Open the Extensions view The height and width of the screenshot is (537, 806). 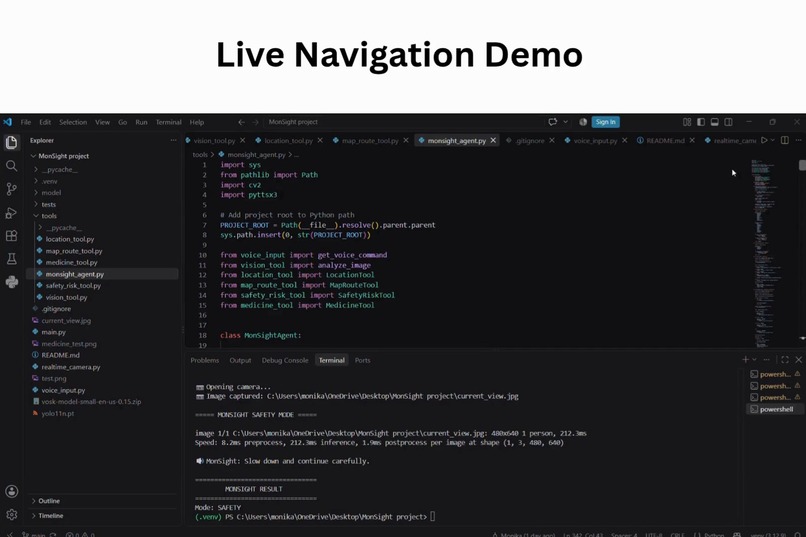pos(11,236)
